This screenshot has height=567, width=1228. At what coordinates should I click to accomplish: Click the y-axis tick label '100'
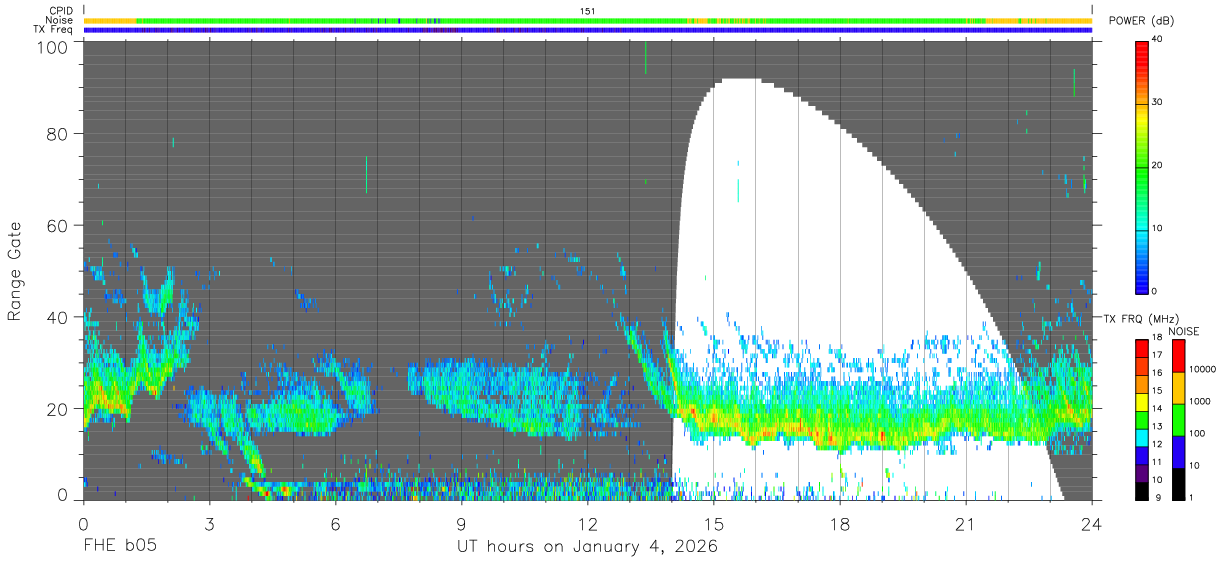(54, 46)
